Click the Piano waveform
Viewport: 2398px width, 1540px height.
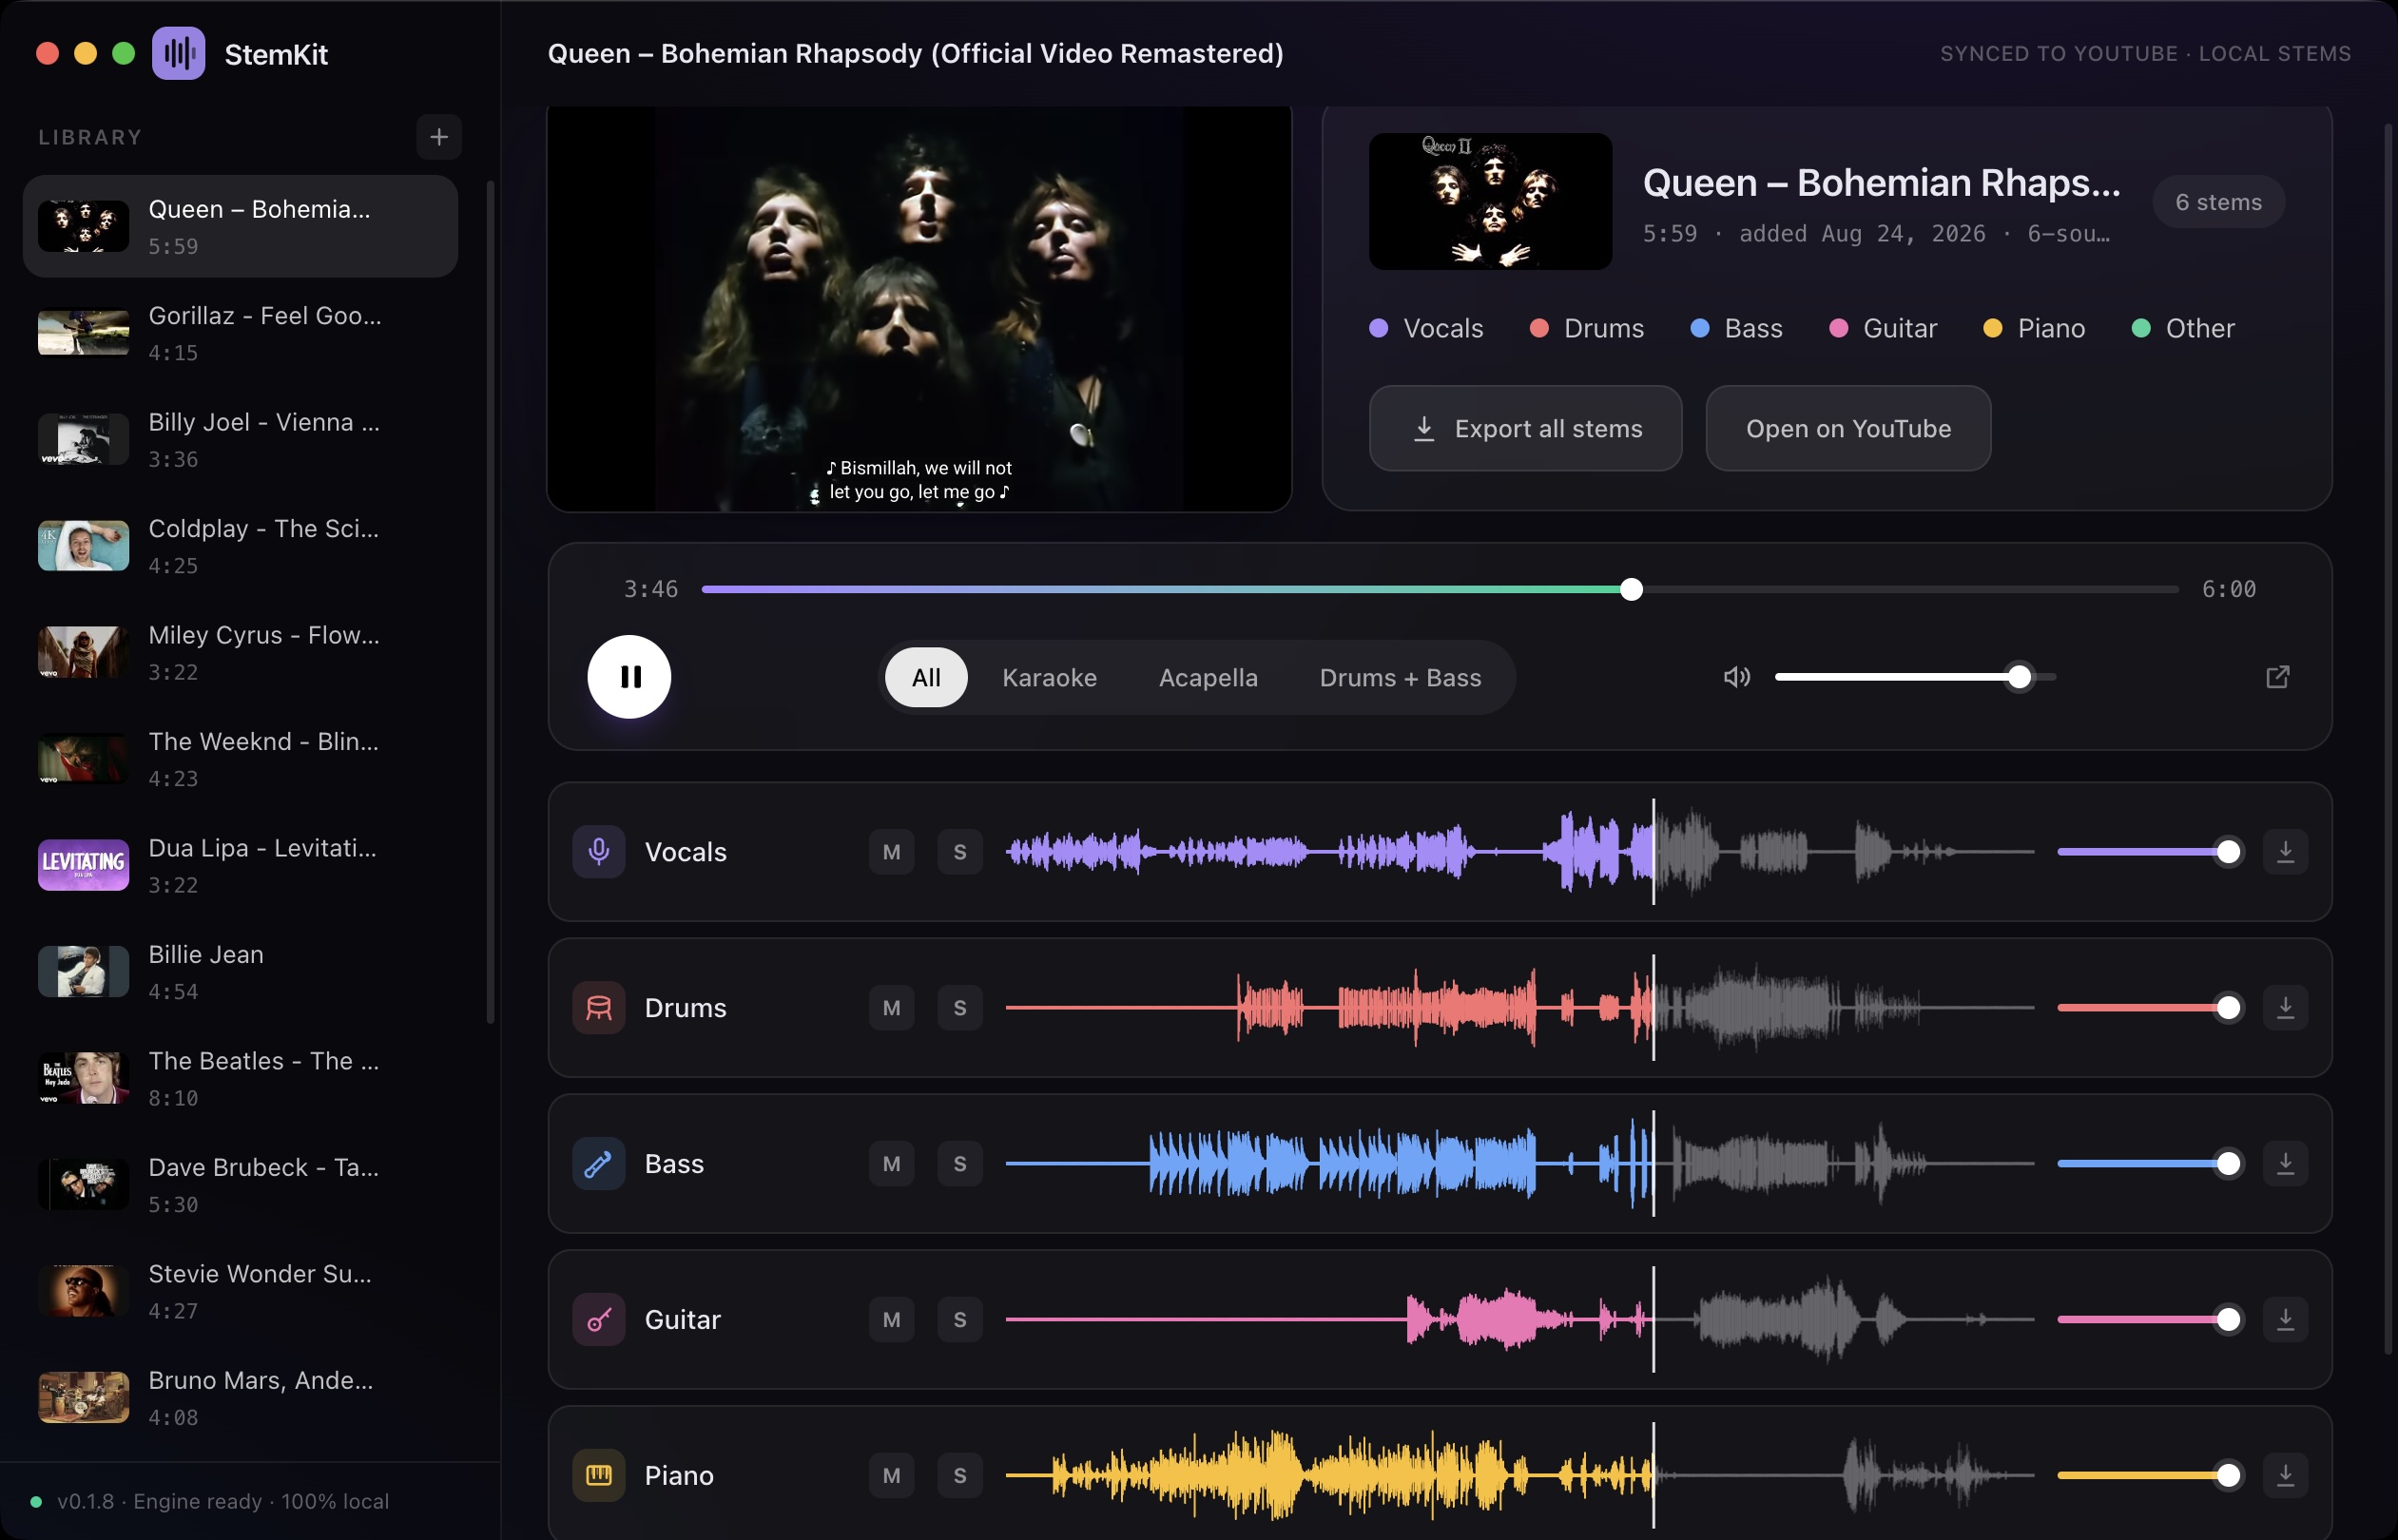[1519, 1476]
